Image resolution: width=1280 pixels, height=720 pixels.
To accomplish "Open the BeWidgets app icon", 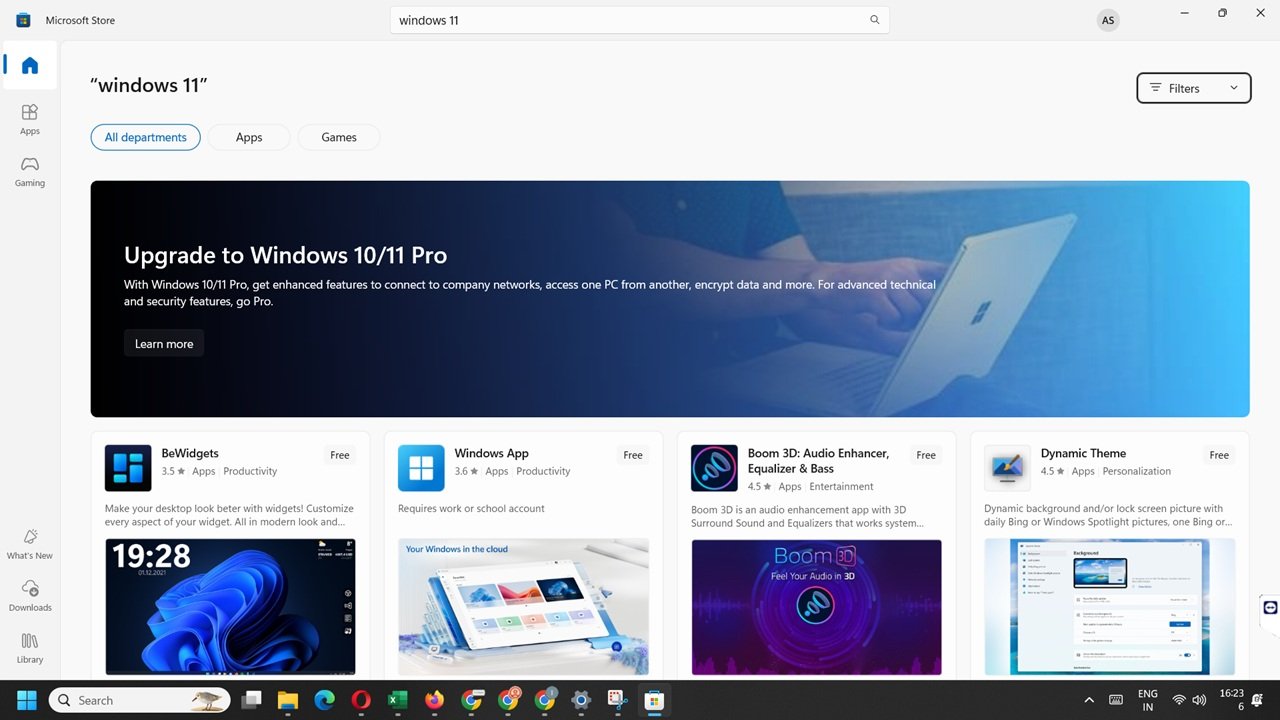I will (128, 468).
